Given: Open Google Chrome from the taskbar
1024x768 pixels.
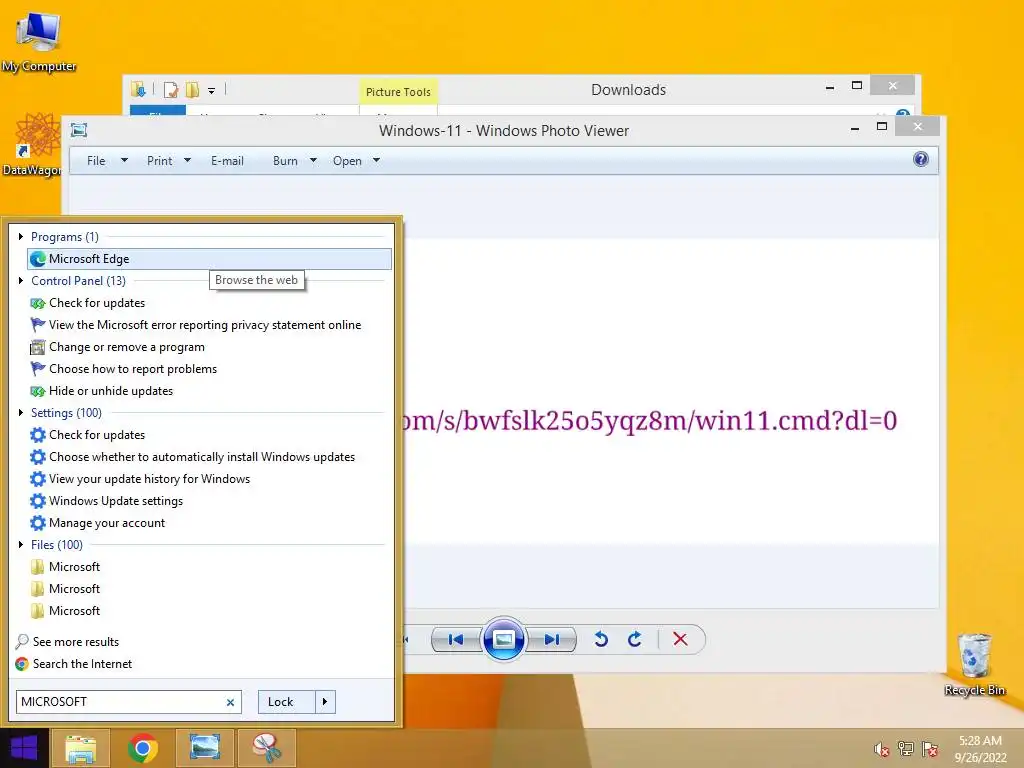Looking at the screenshot, I should coord(143,748).
